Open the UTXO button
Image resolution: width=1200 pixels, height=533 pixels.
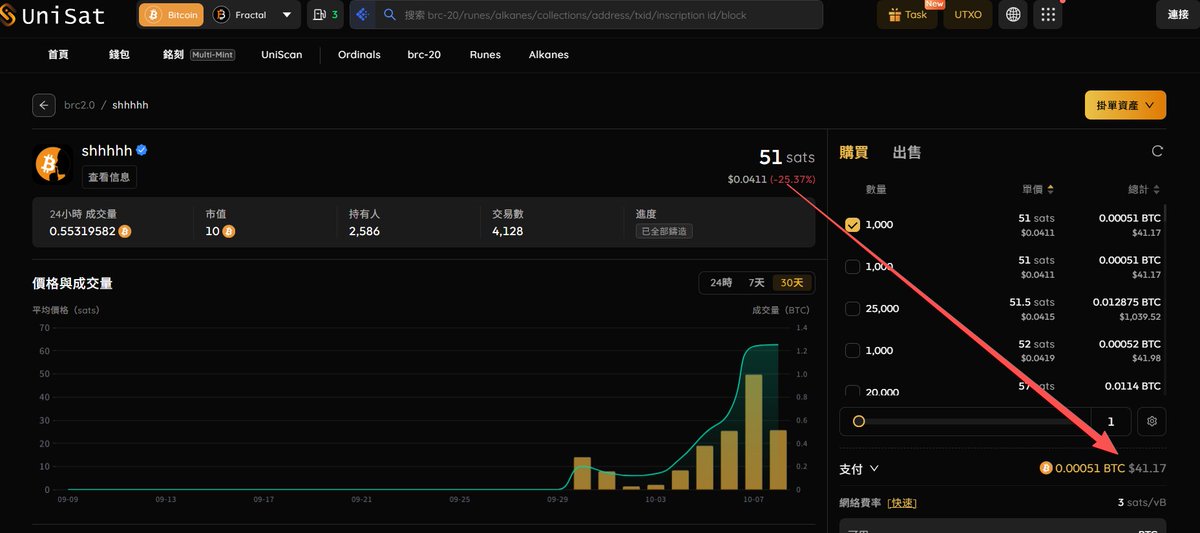[969, 15]
